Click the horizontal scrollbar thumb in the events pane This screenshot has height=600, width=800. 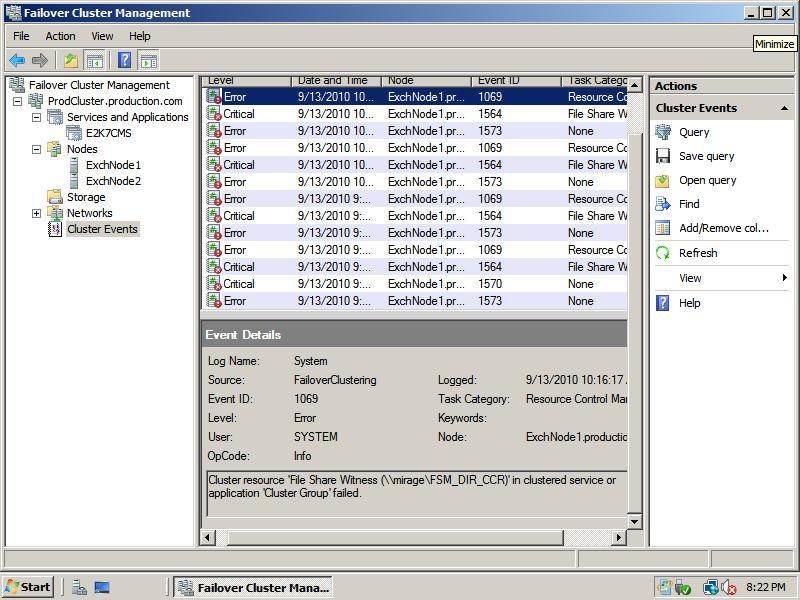[x=395, y=537]
